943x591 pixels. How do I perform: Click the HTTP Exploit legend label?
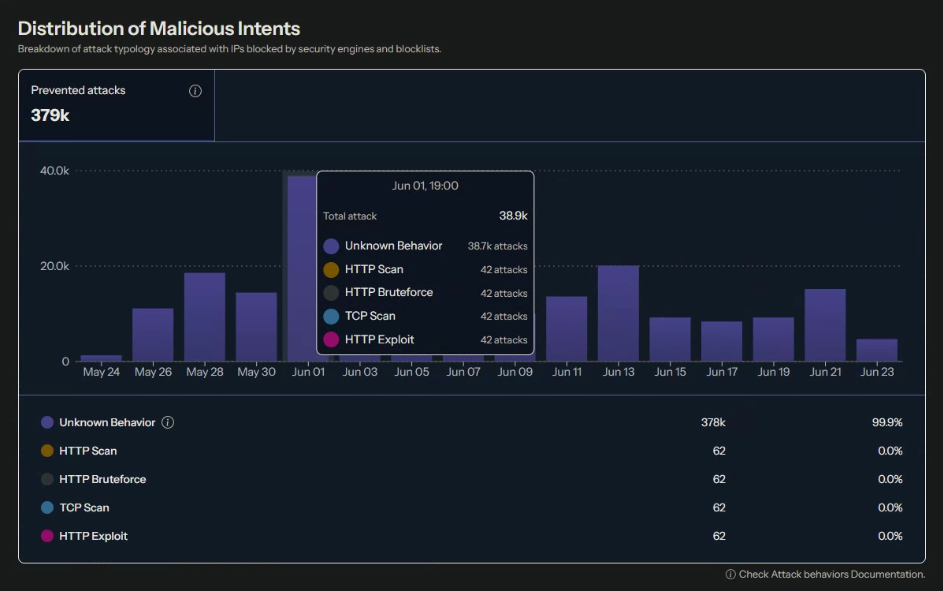(x=93, y=536)
